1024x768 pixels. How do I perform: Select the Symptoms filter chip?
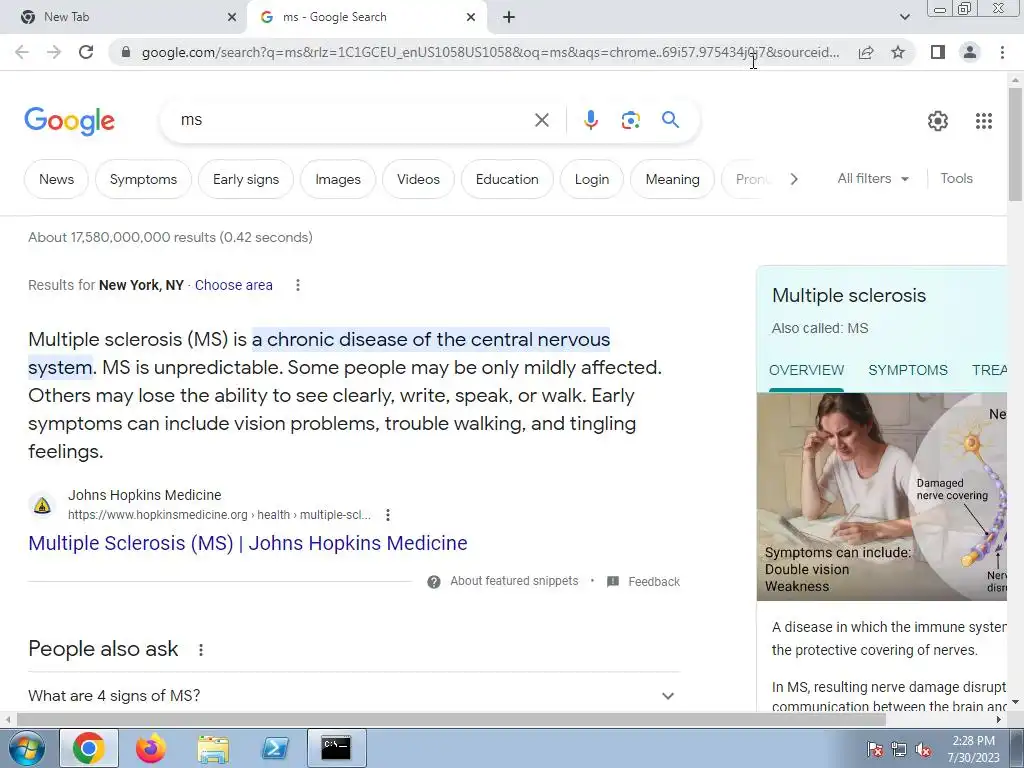coord(143,180)
